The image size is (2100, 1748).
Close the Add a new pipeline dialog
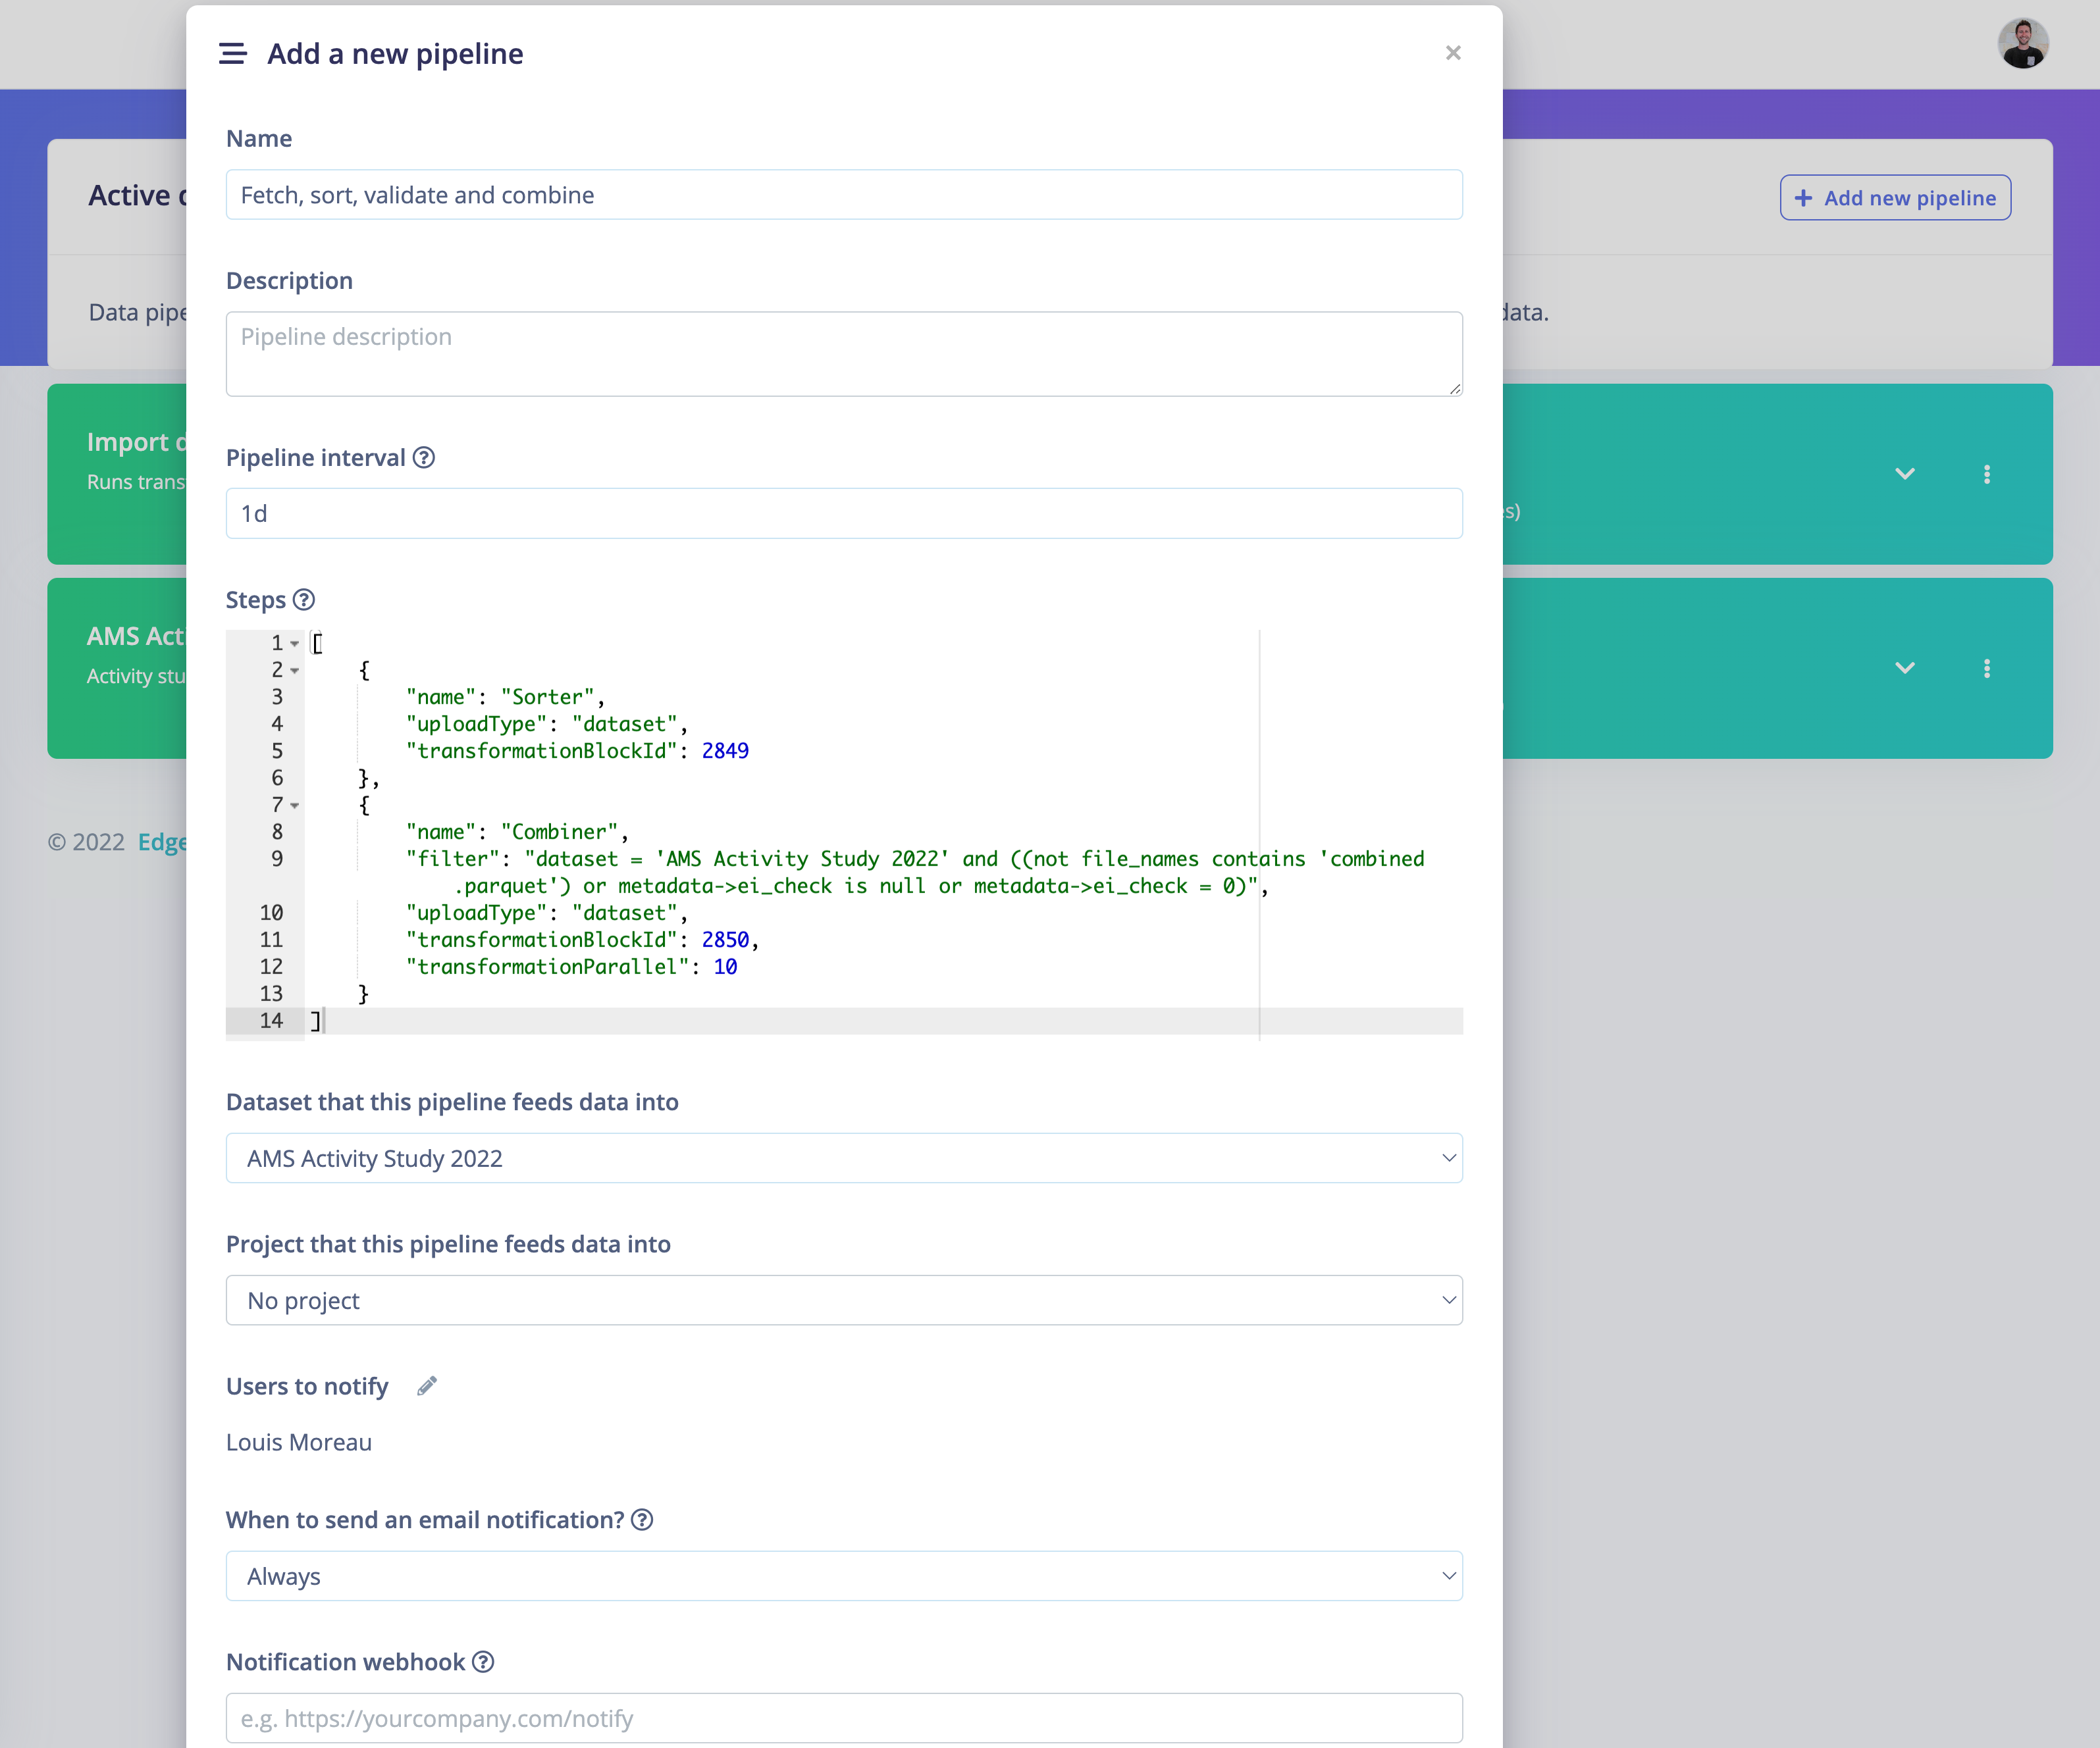[1453, 52]
